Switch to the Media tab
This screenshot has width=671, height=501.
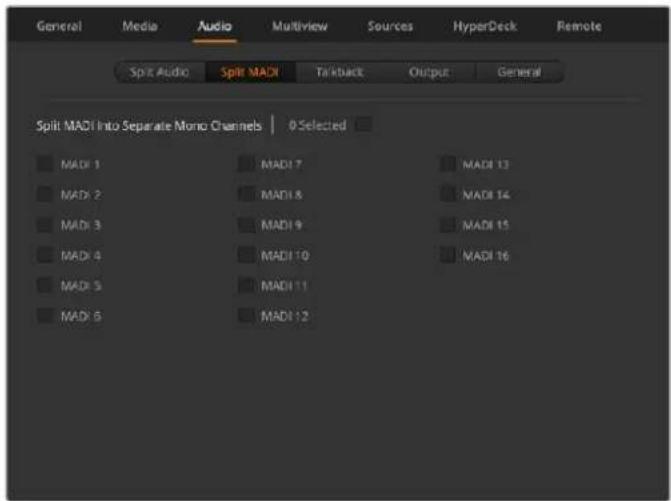[x=140, y=27]
